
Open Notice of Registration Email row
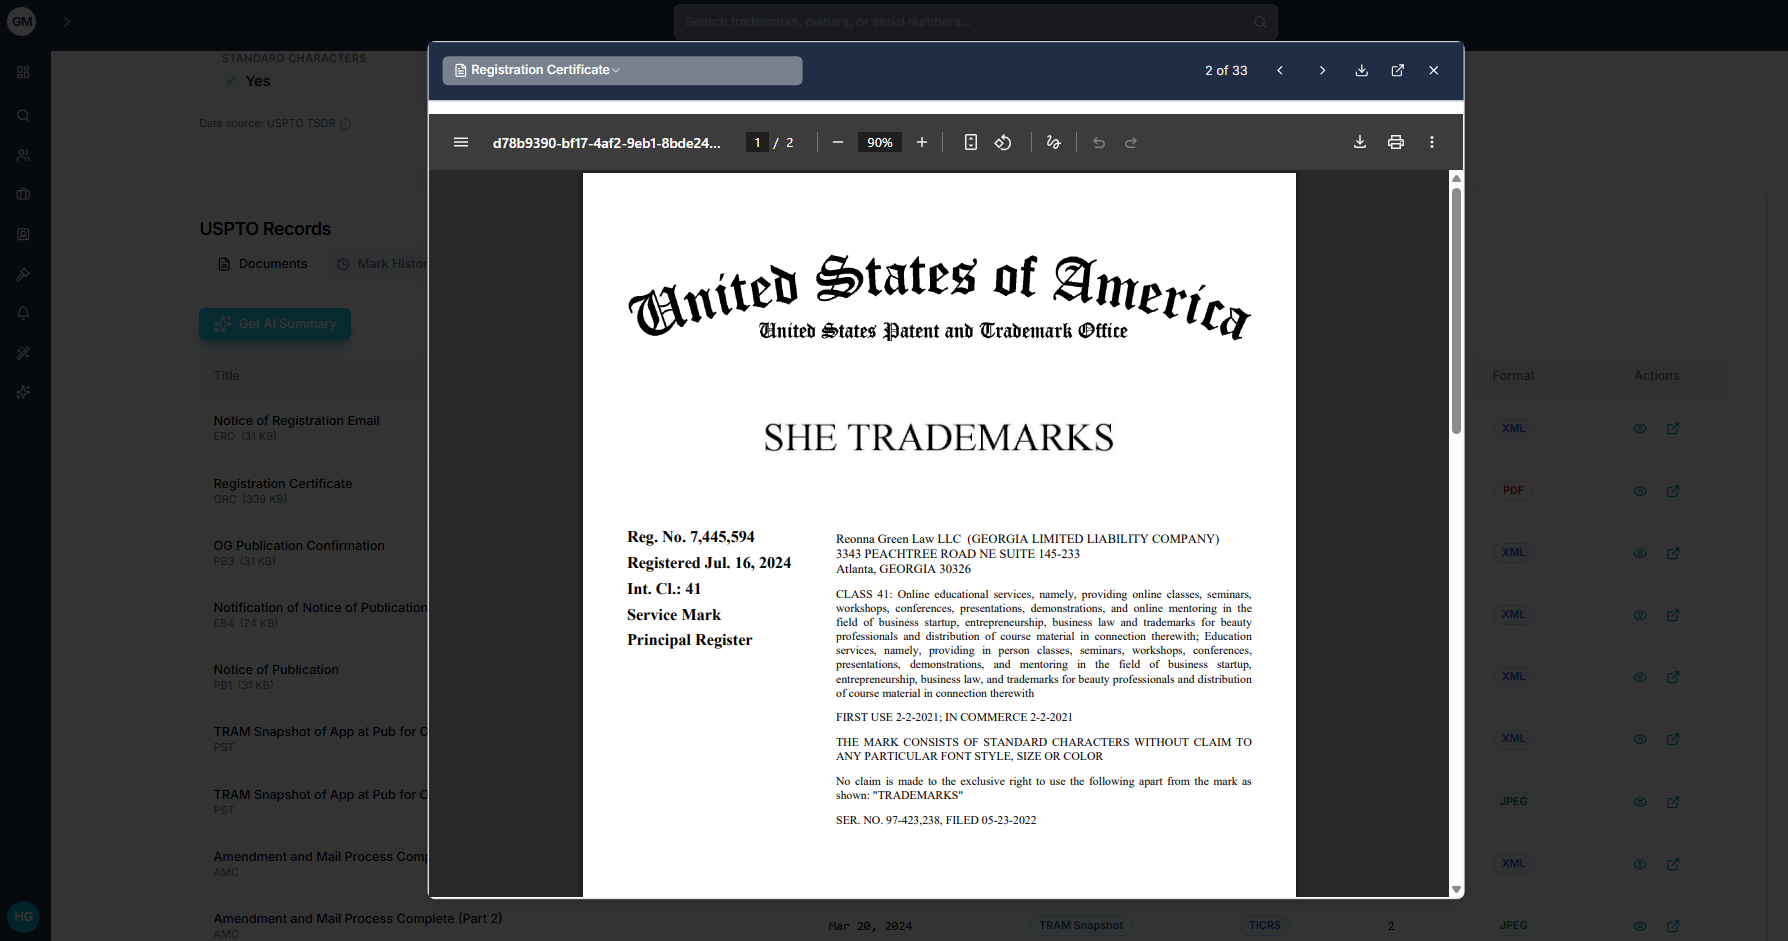click(296, 421)
